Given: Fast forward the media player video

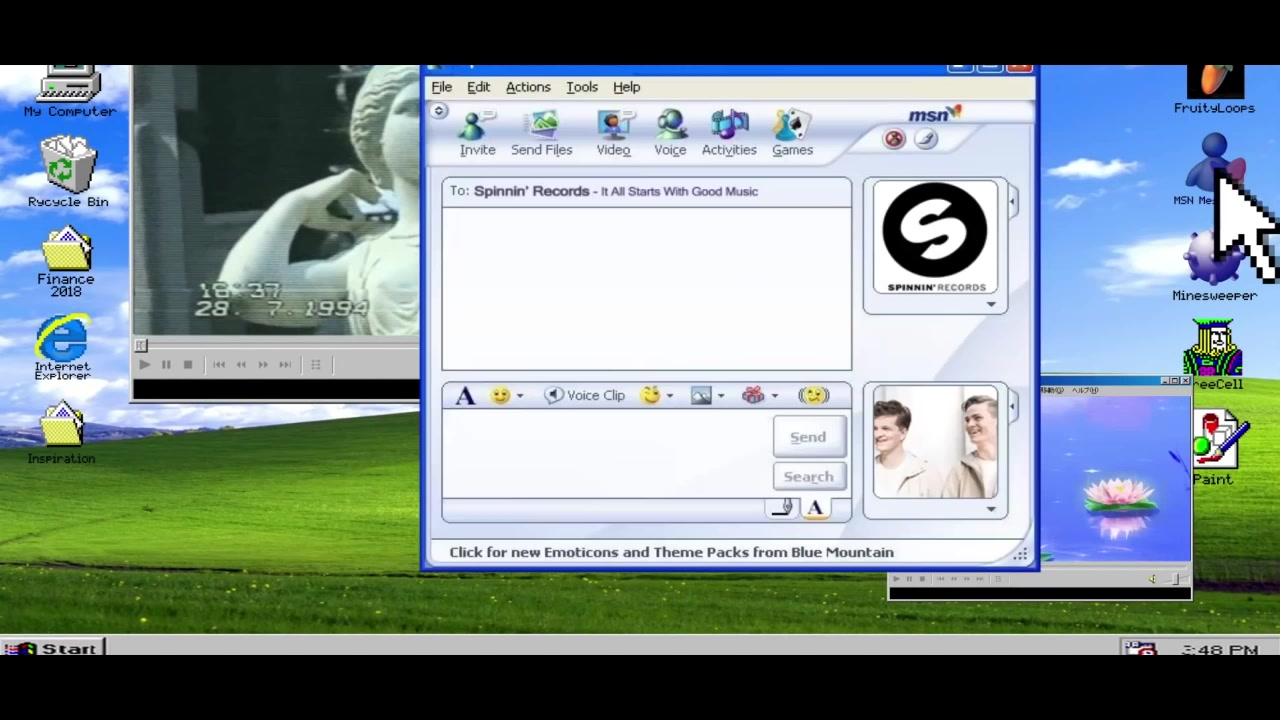Looking at the screenshot, I should 263,365.
